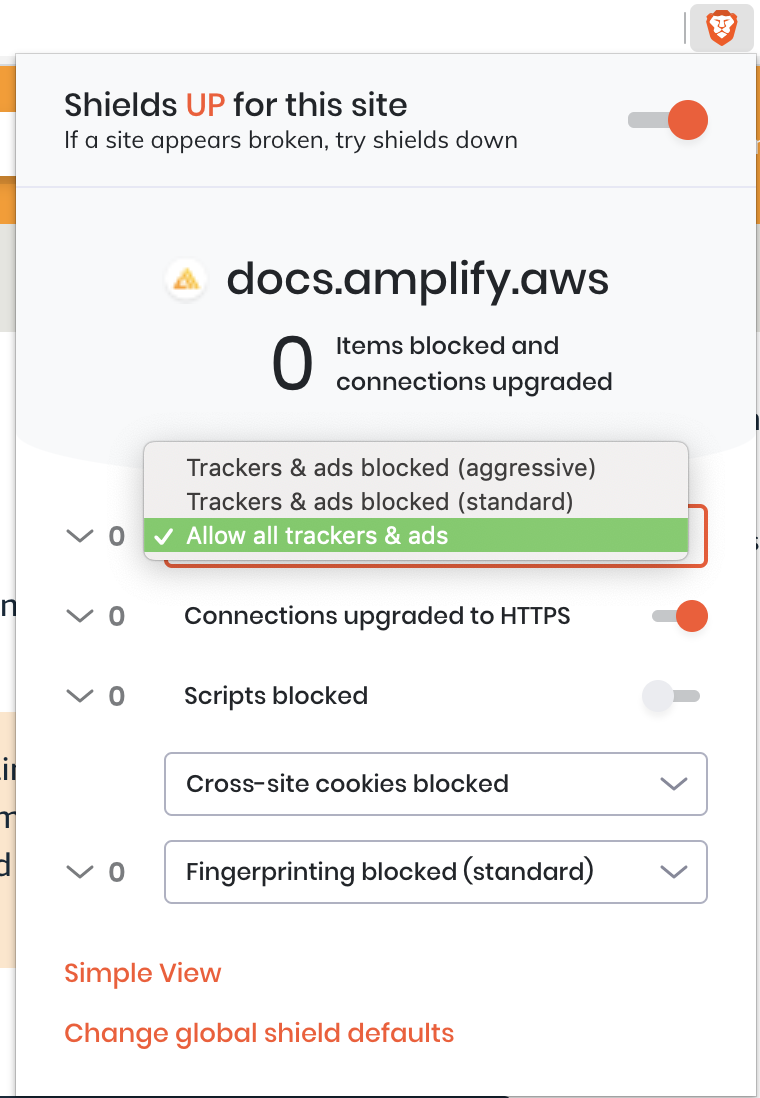Click the Brave lion Shields icon
Viewport: 760px width, 1098px height.
click(x=721, y=28)
